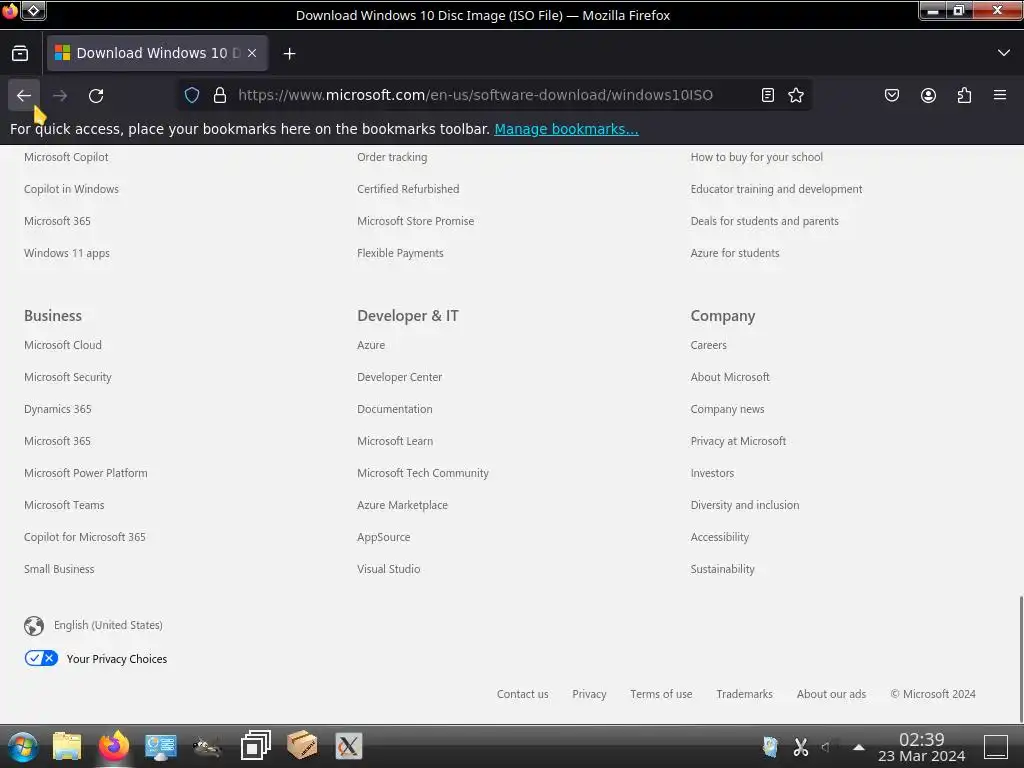The image size is (1024, 768).
Task: Open the tracking protection shield icon
Action: [191, 95]
